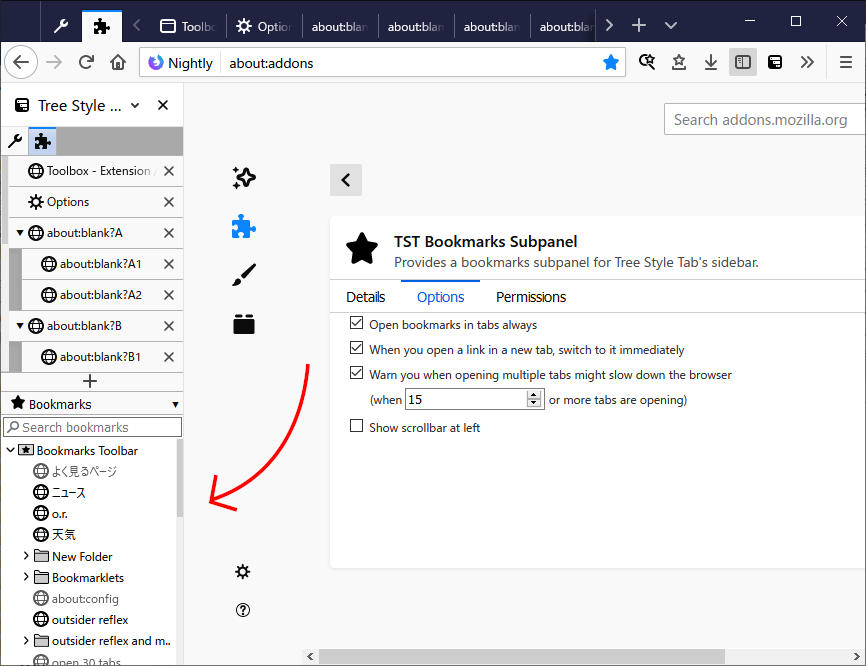The height and width of the screenshot is (666, 866).
Task: Enable Show scrollbar at left
Action: [357, 425]
